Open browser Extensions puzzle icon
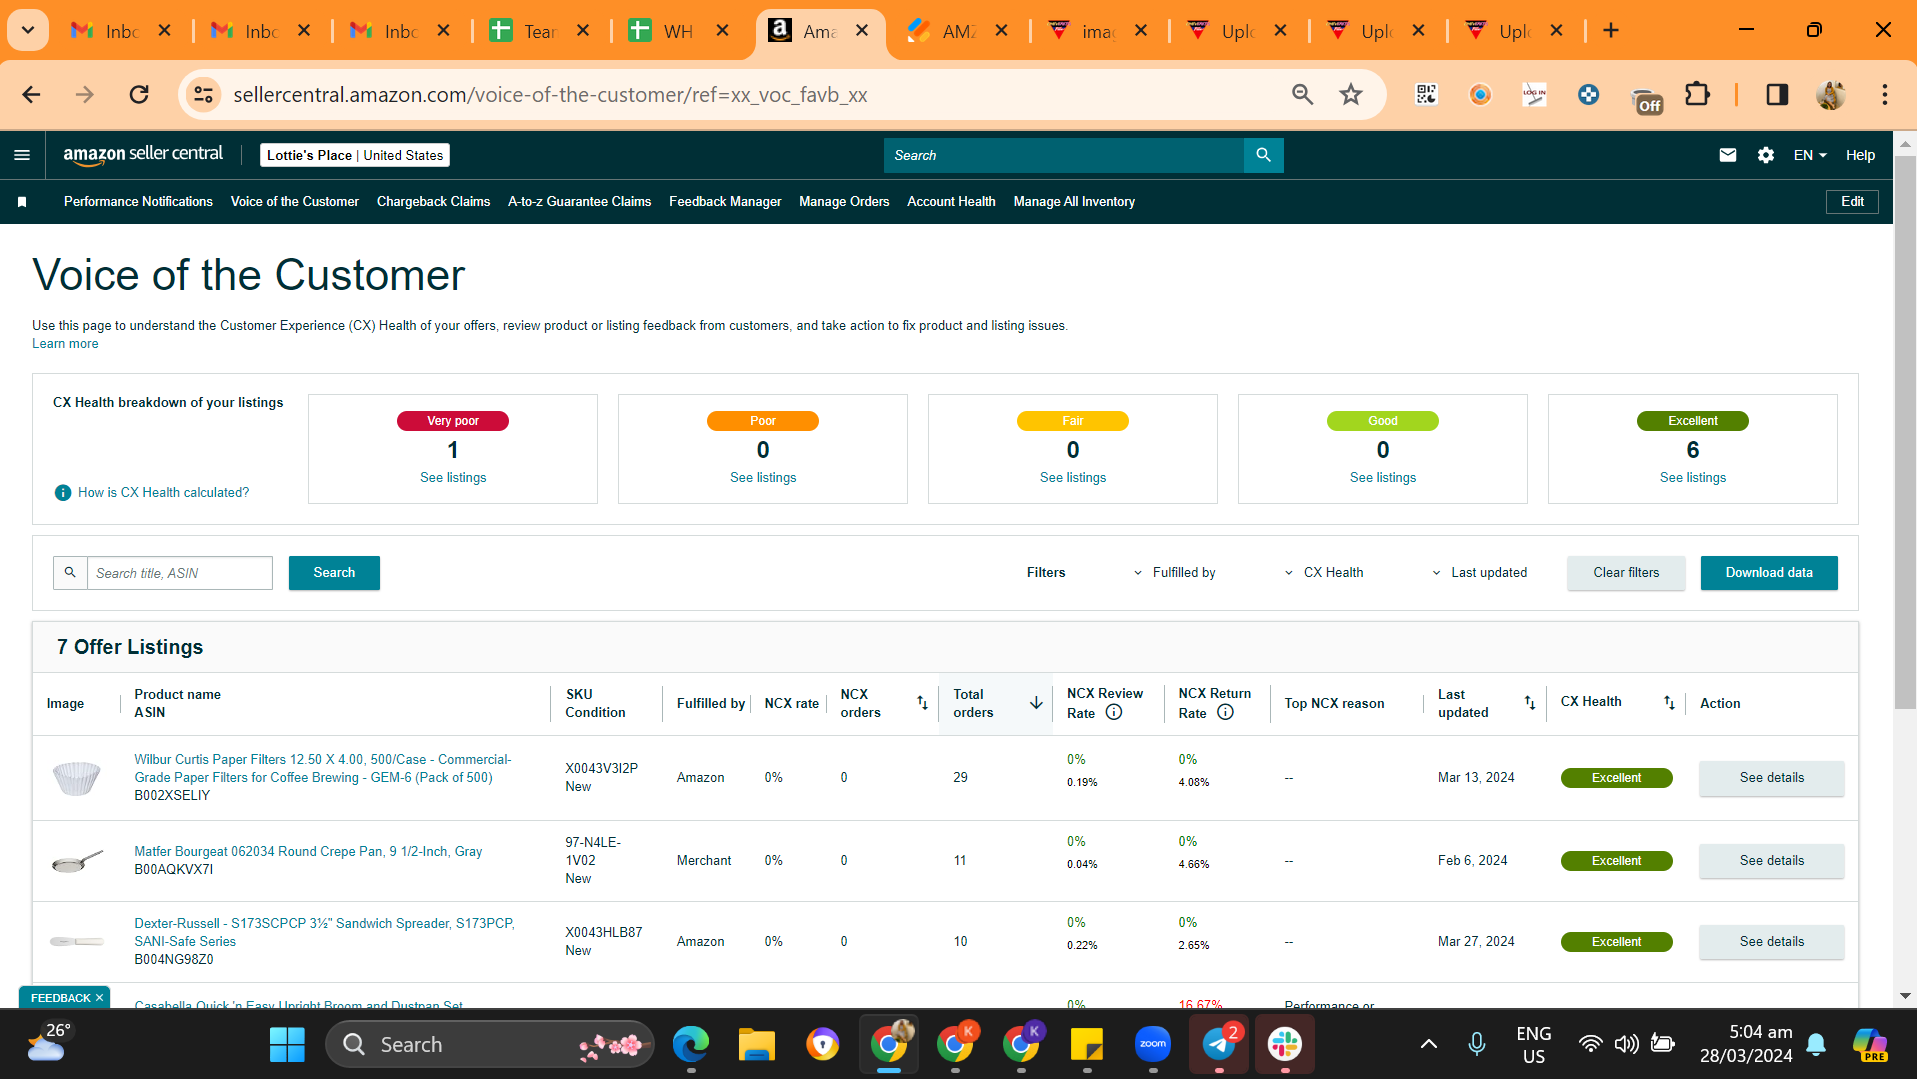Image resolution: width=1917 pixels, height=1079 pixels. 1697,95
